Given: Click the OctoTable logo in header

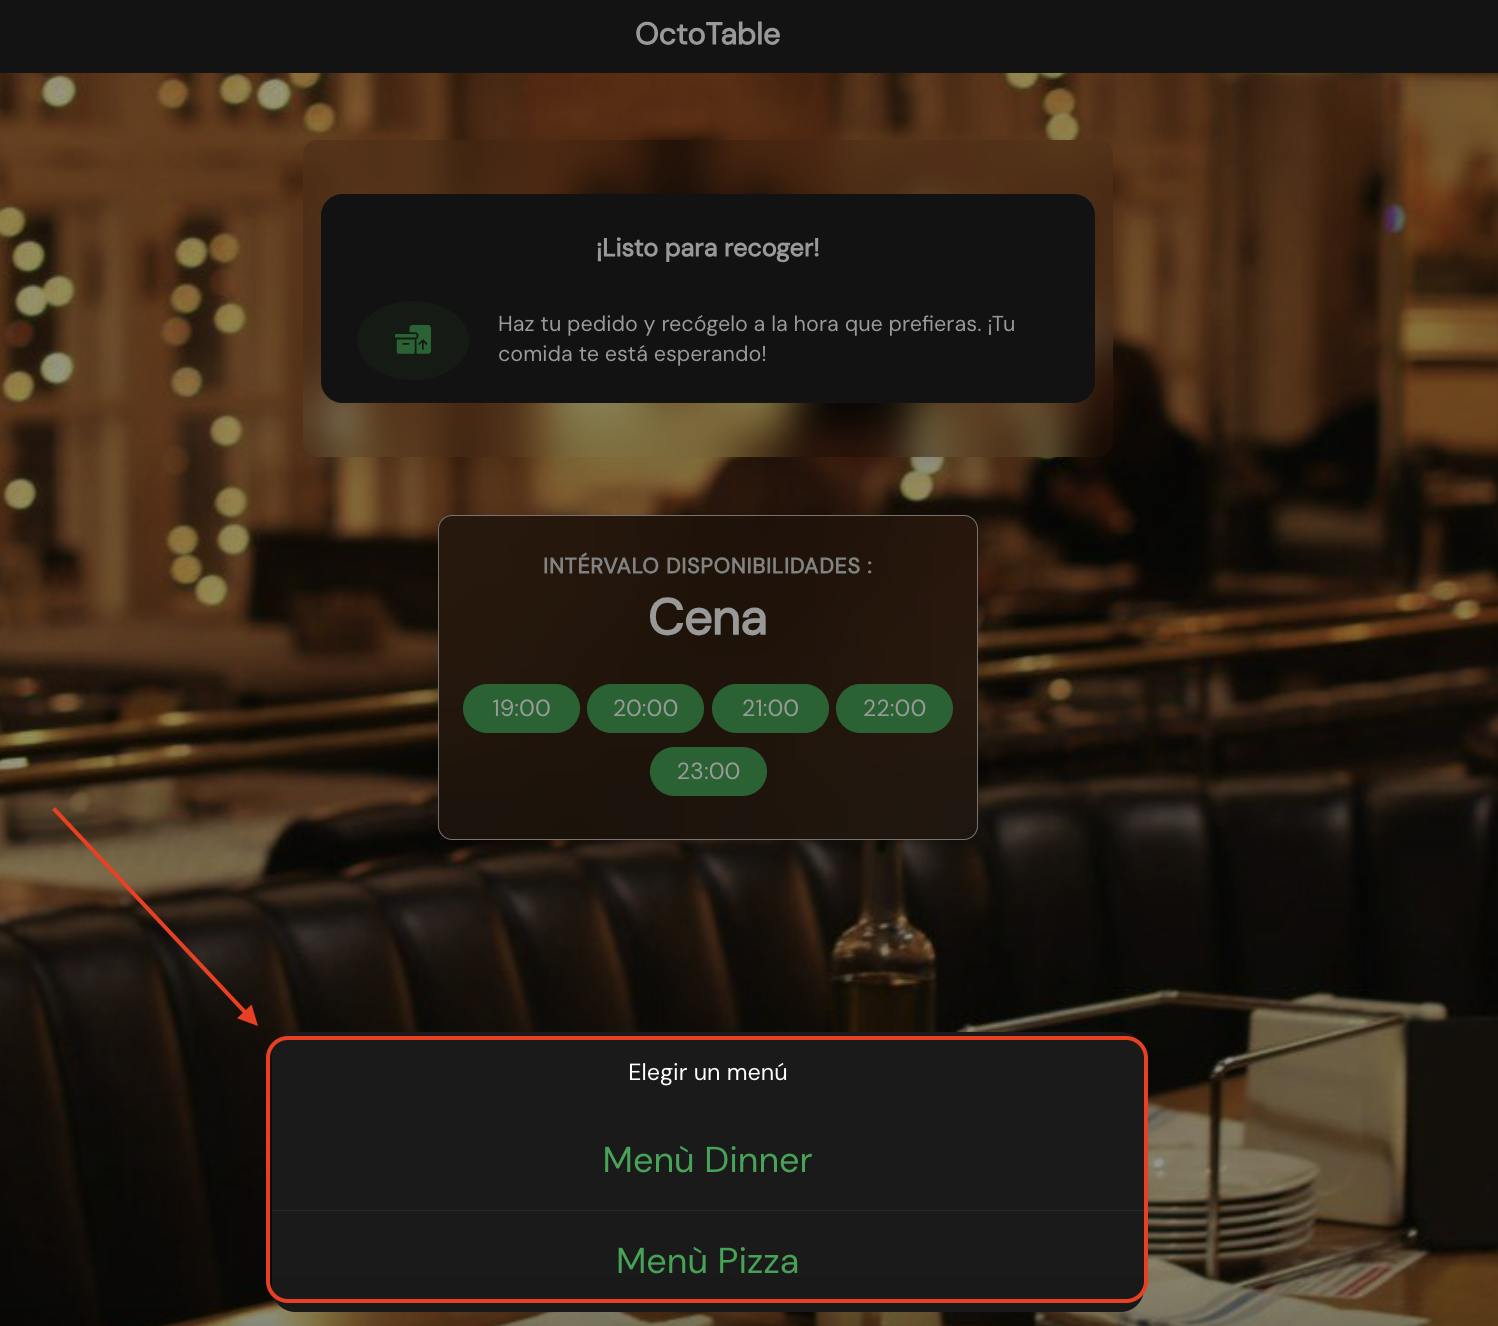Looking at the screenshot, I should coord(708,34).
